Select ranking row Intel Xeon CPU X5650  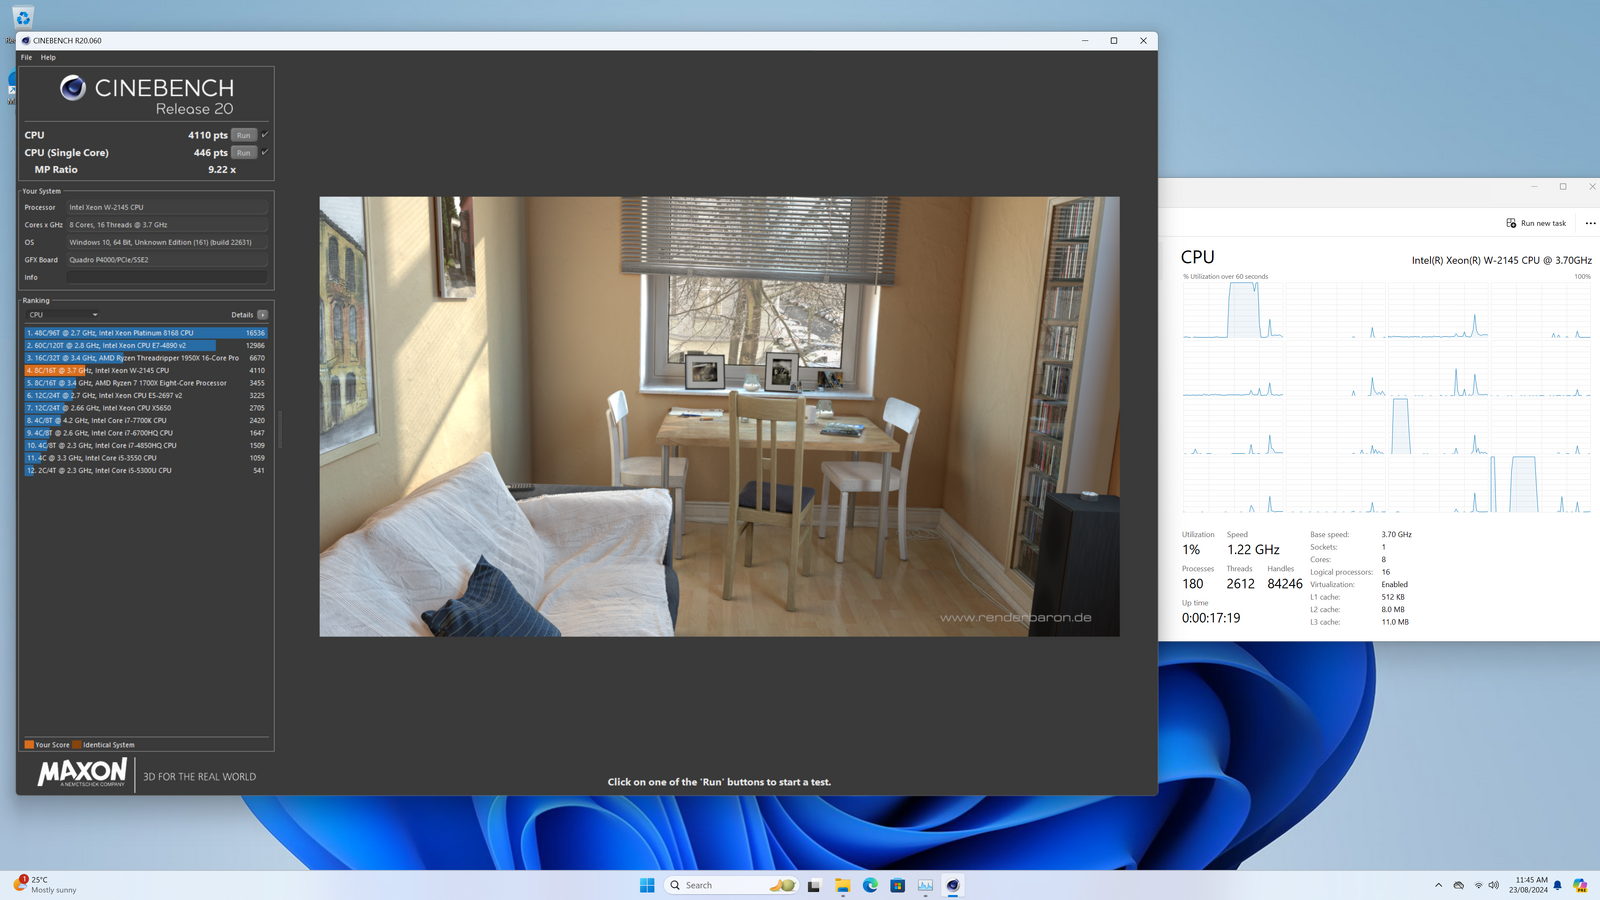[x=146, y=408]
